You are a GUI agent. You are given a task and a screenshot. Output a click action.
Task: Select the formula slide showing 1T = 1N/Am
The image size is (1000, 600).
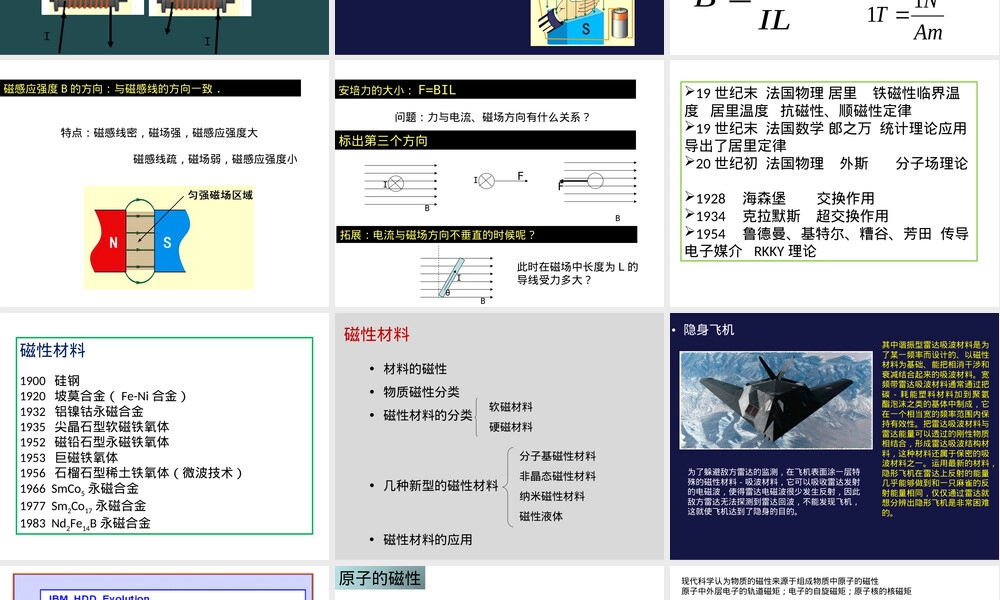(834, 27)
